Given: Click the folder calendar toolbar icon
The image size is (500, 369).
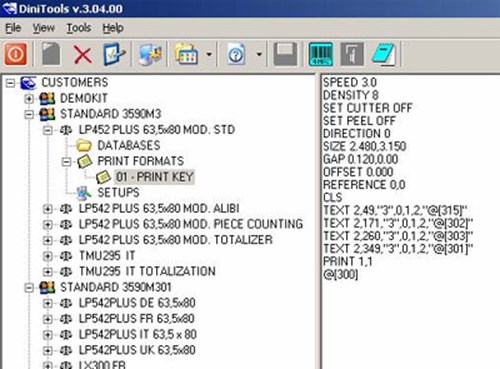Looking at the screenshot, I should tap(186, 54).
